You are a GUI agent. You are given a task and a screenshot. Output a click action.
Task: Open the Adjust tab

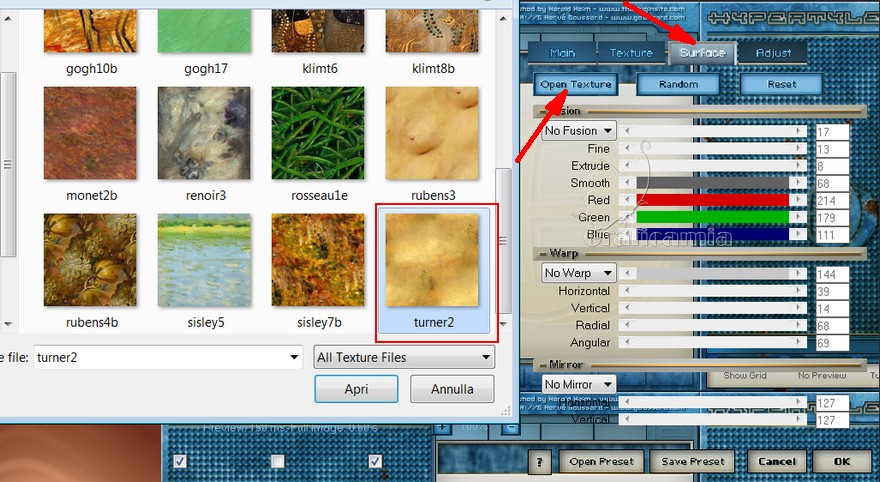tap(773, 53)
